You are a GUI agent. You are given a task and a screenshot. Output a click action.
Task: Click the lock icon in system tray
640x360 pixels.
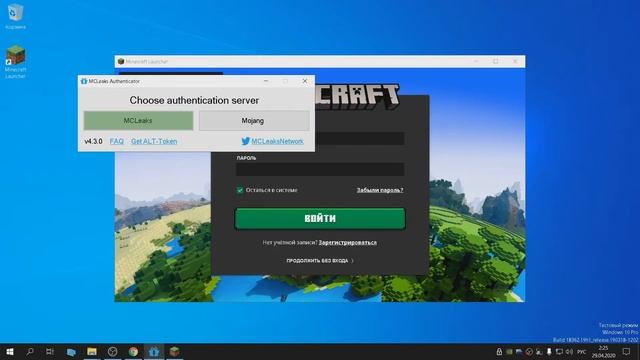tap(499, 352)
